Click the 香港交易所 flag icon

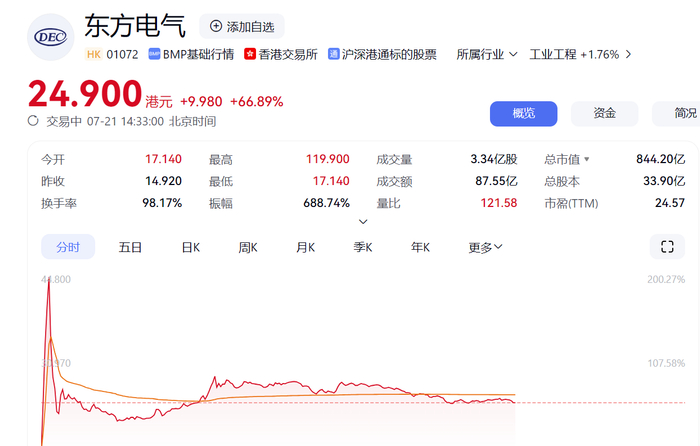coord(250,54)
